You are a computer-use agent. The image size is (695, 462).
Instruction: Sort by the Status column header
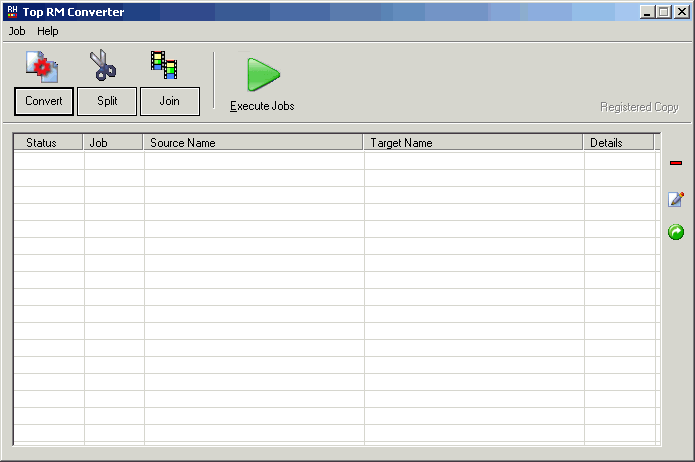(49, 143)
